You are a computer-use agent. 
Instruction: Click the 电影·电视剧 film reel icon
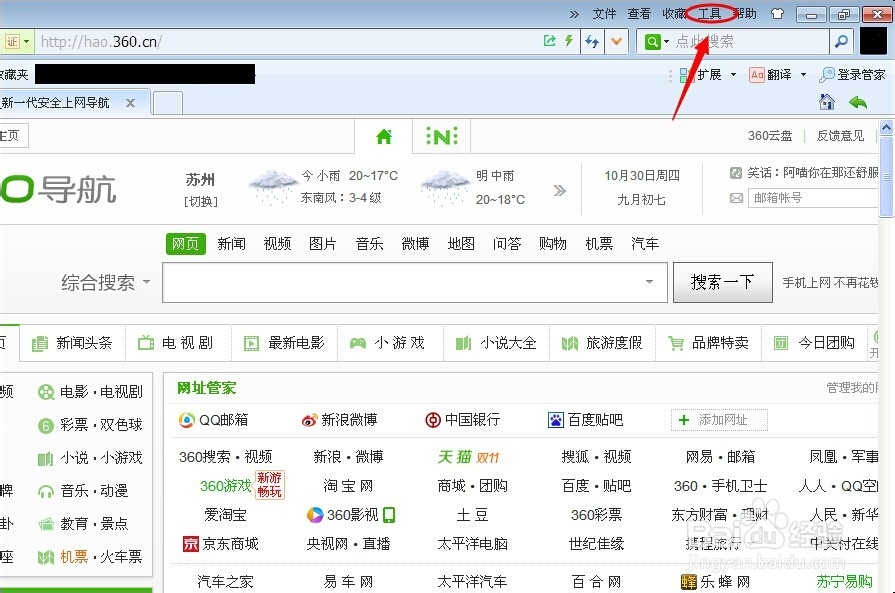(46, 393)
